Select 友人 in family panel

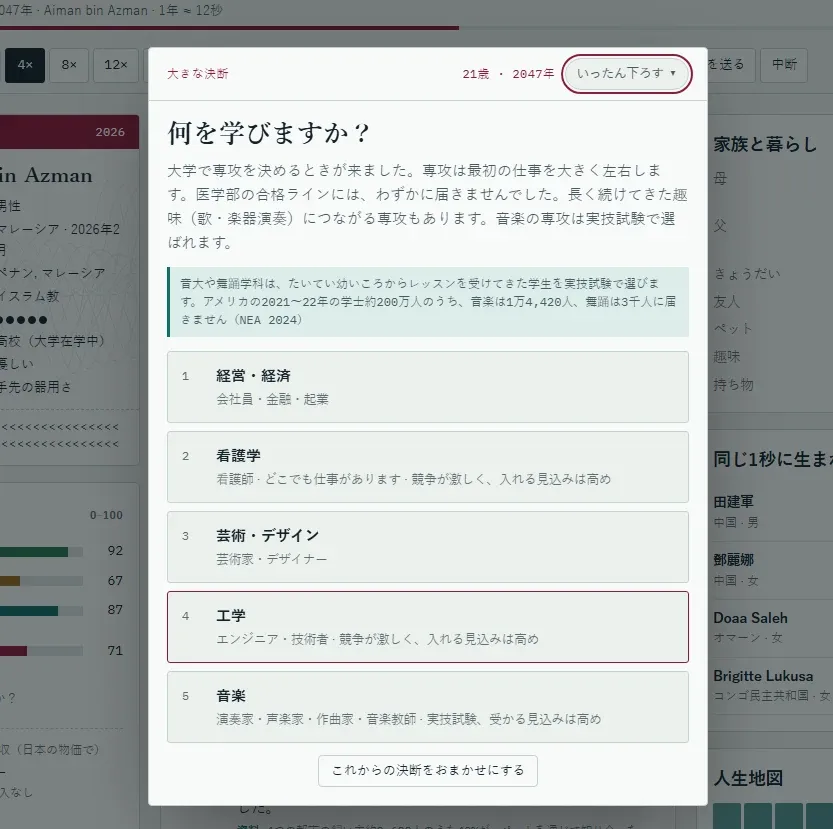pos(726,302)
